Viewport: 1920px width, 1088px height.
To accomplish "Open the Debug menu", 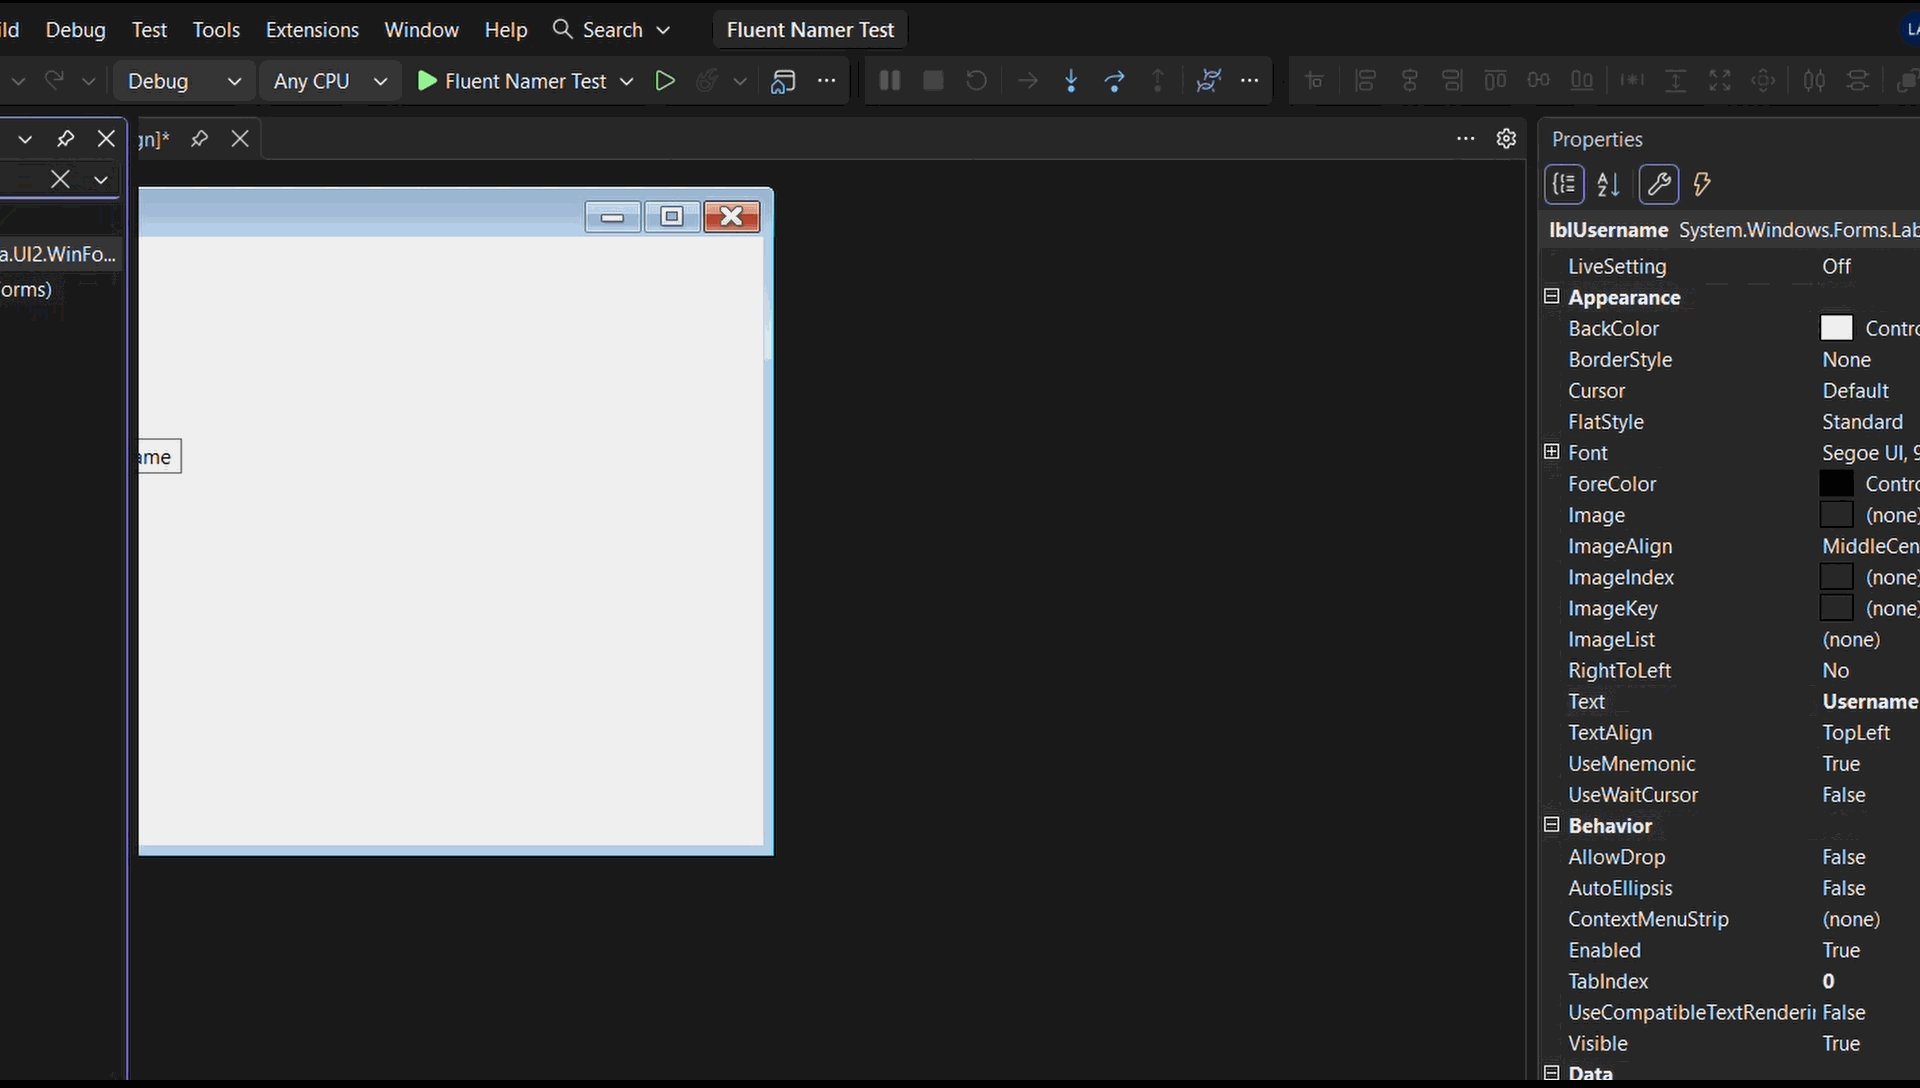I will point(75,30).
